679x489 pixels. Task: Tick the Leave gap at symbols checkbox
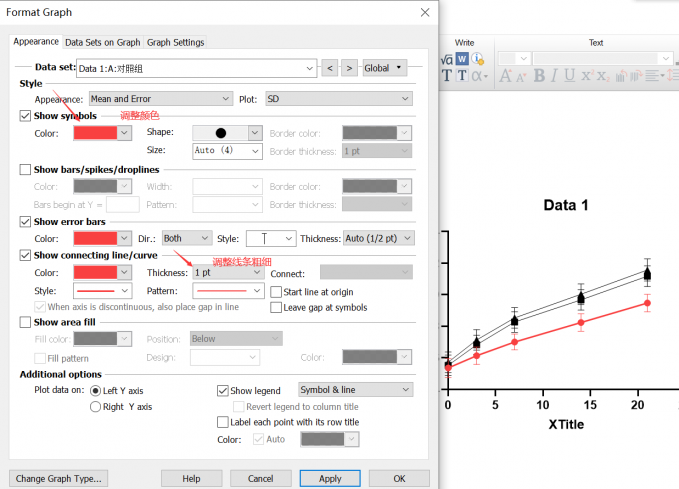point(276,307)
